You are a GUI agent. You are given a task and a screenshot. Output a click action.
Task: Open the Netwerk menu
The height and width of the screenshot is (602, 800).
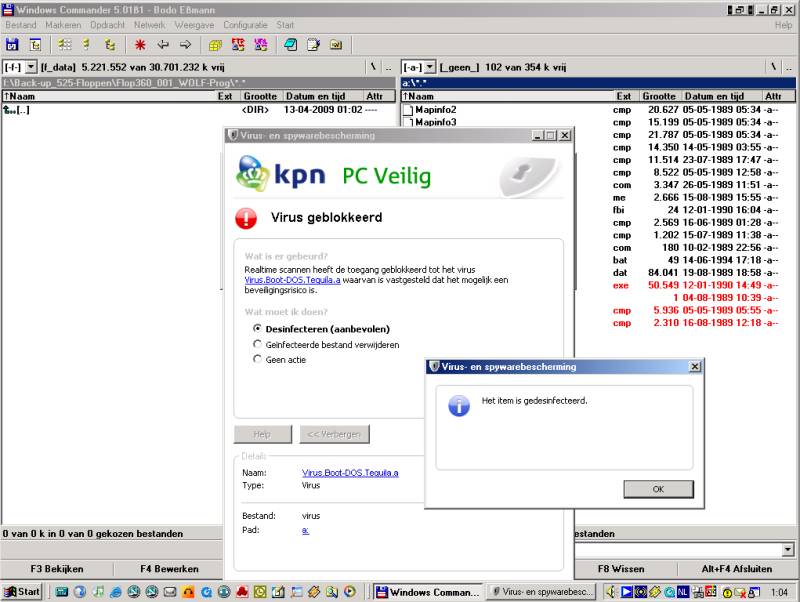[149, 25]
